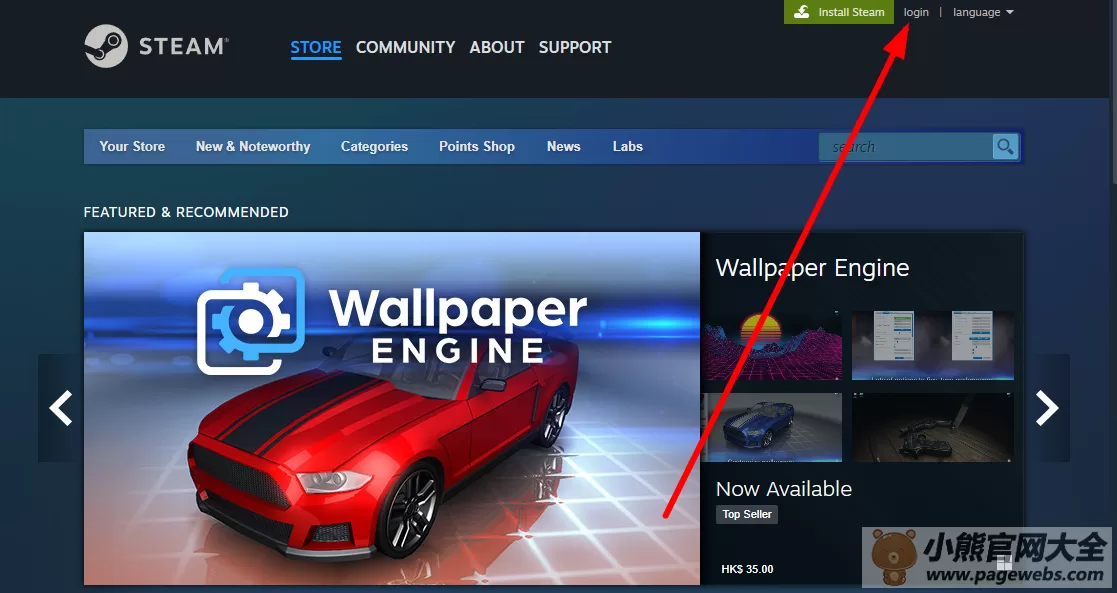
Task: Open the ABOUT page
Action: coord(497,47)
